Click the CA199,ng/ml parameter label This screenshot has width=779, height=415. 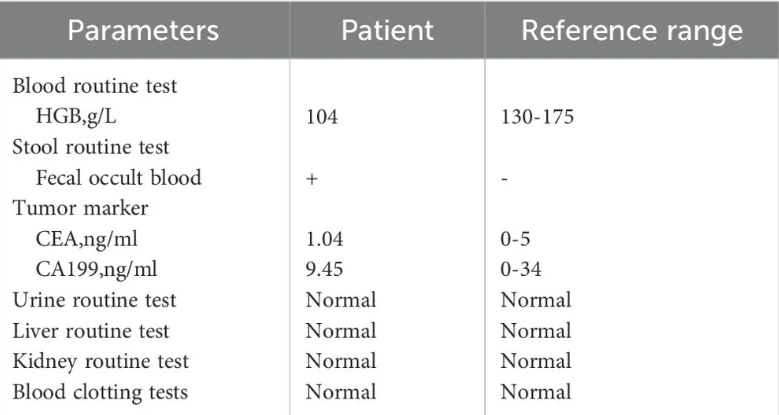pos(96,269)
